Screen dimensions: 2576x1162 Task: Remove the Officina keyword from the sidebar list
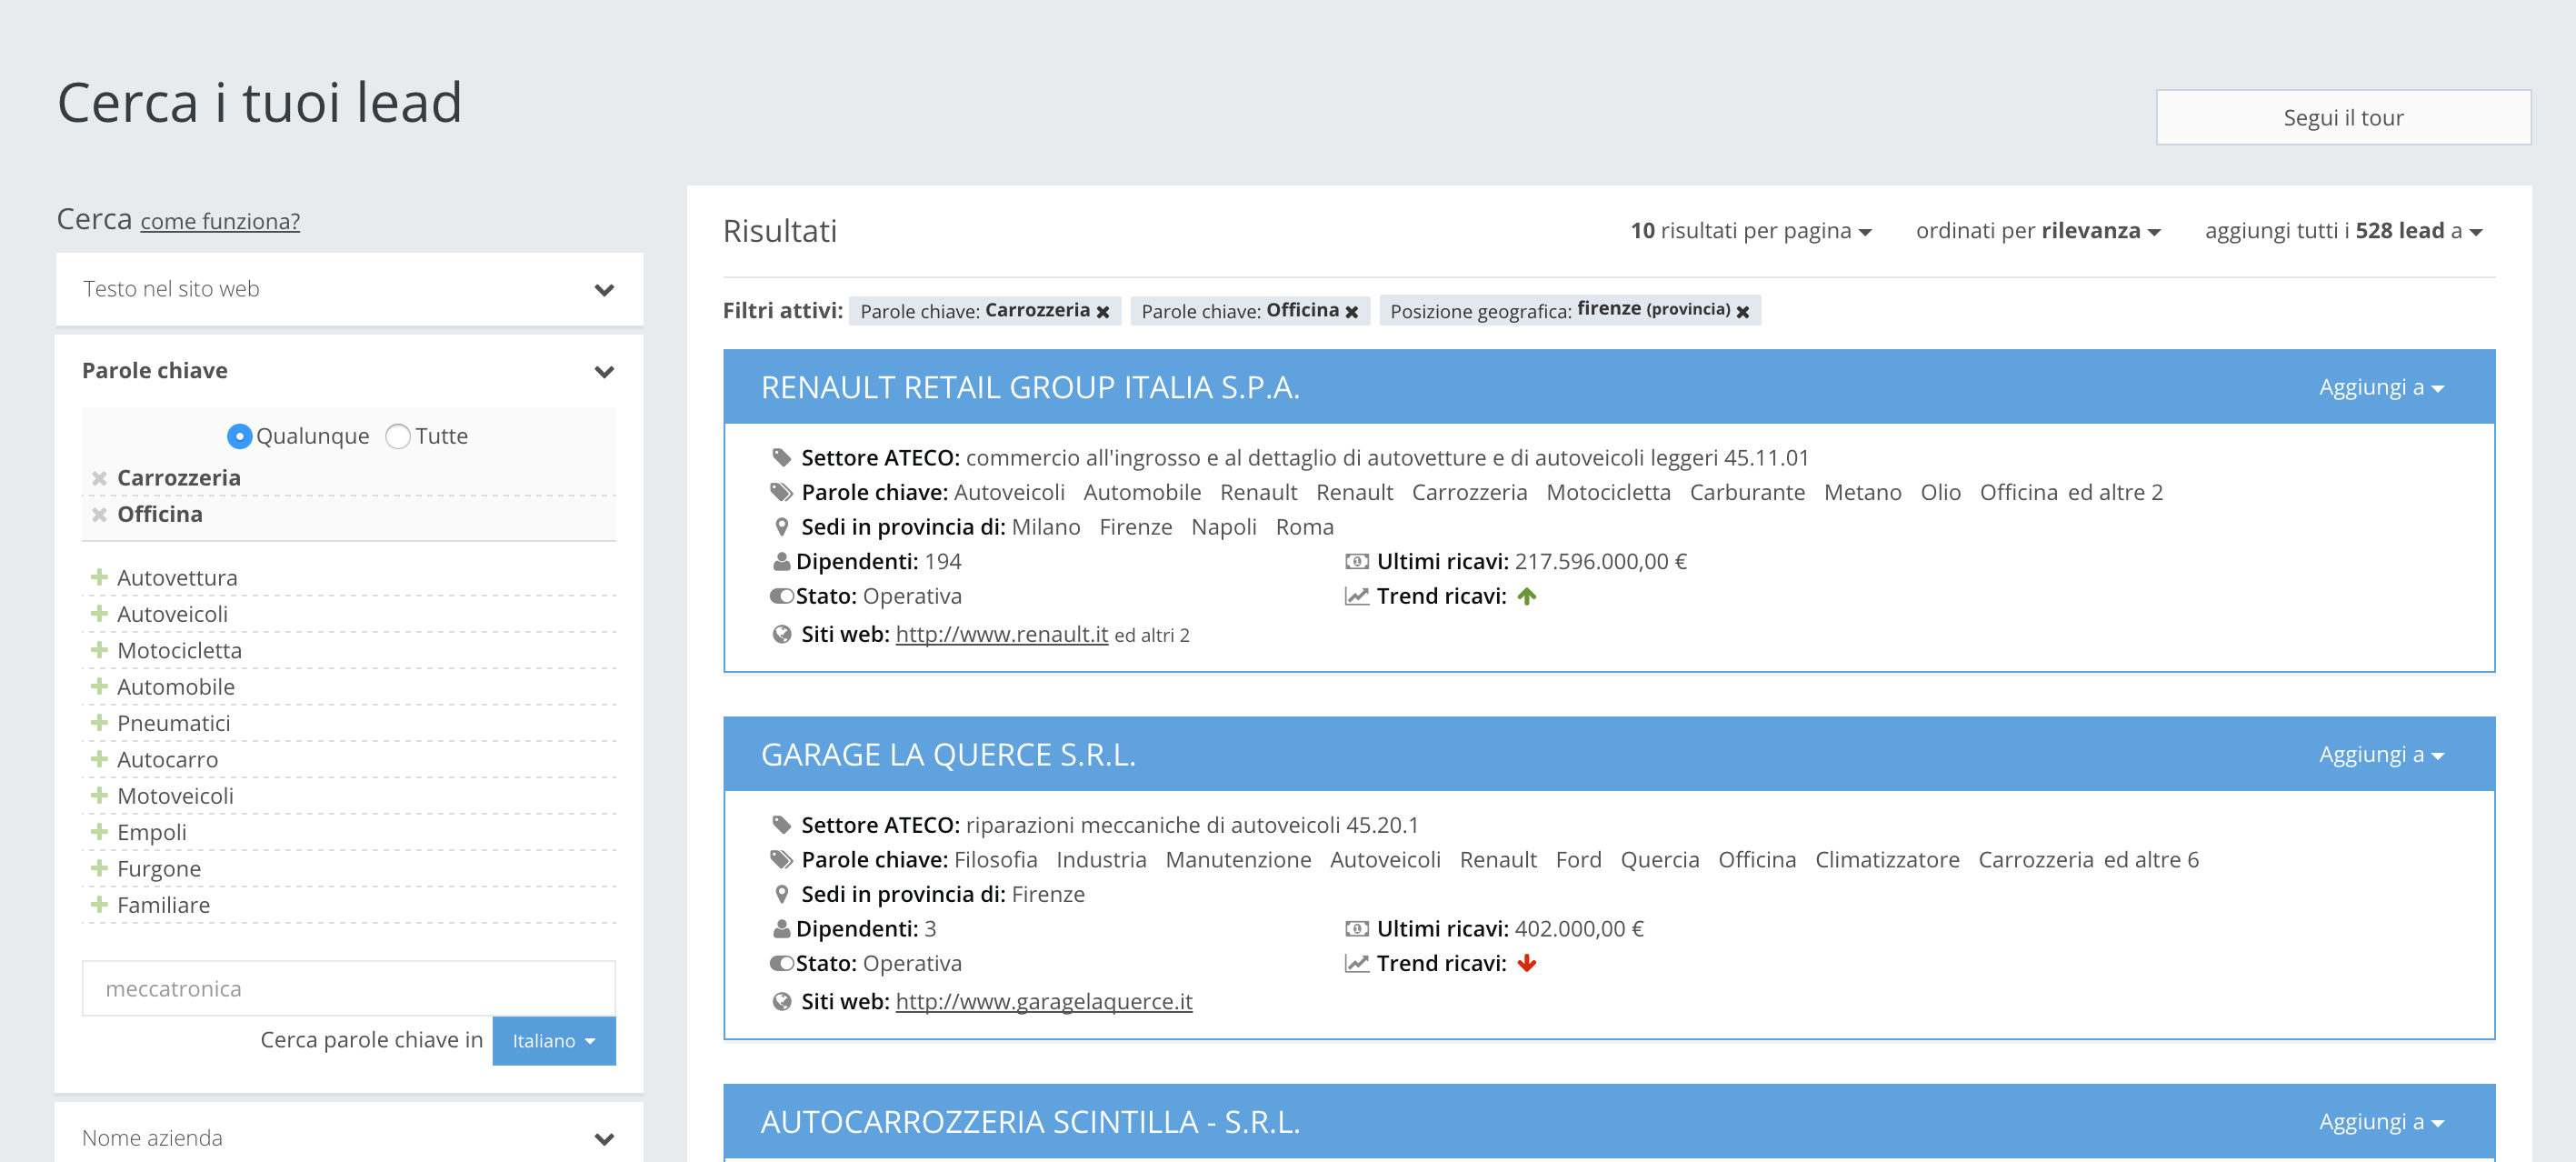99,514
